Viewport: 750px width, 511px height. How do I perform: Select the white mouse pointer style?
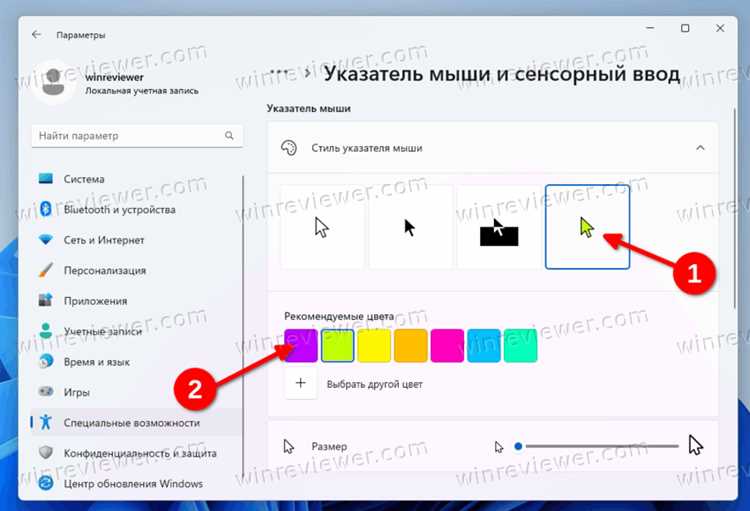(x=322, y=227)
